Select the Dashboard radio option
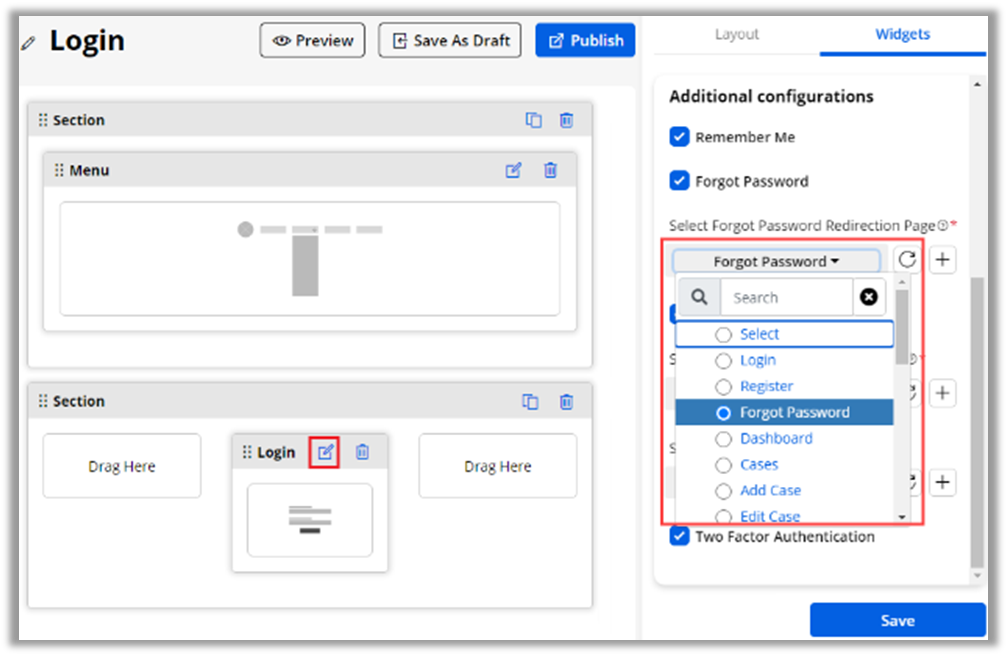The height and width of the screenshot is (656, 1008). pos(723,439)
